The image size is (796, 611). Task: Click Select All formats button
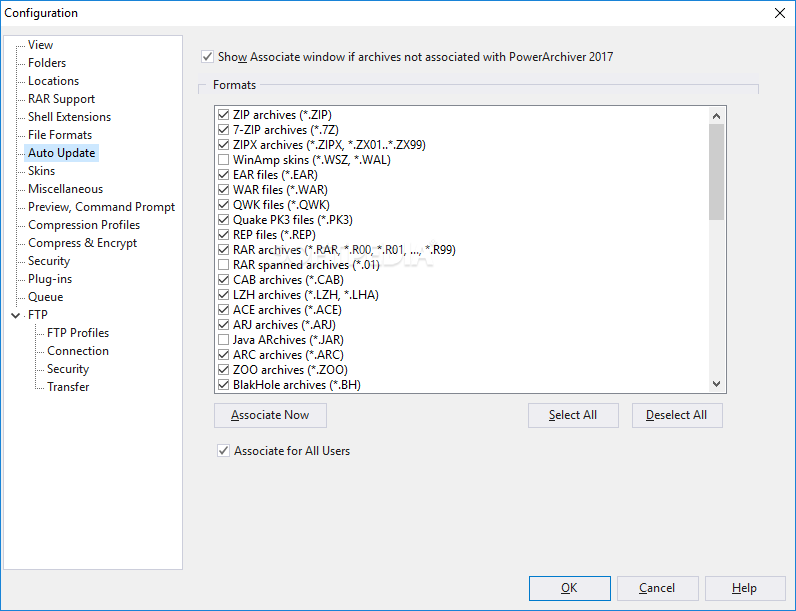[x=573, y=415]
